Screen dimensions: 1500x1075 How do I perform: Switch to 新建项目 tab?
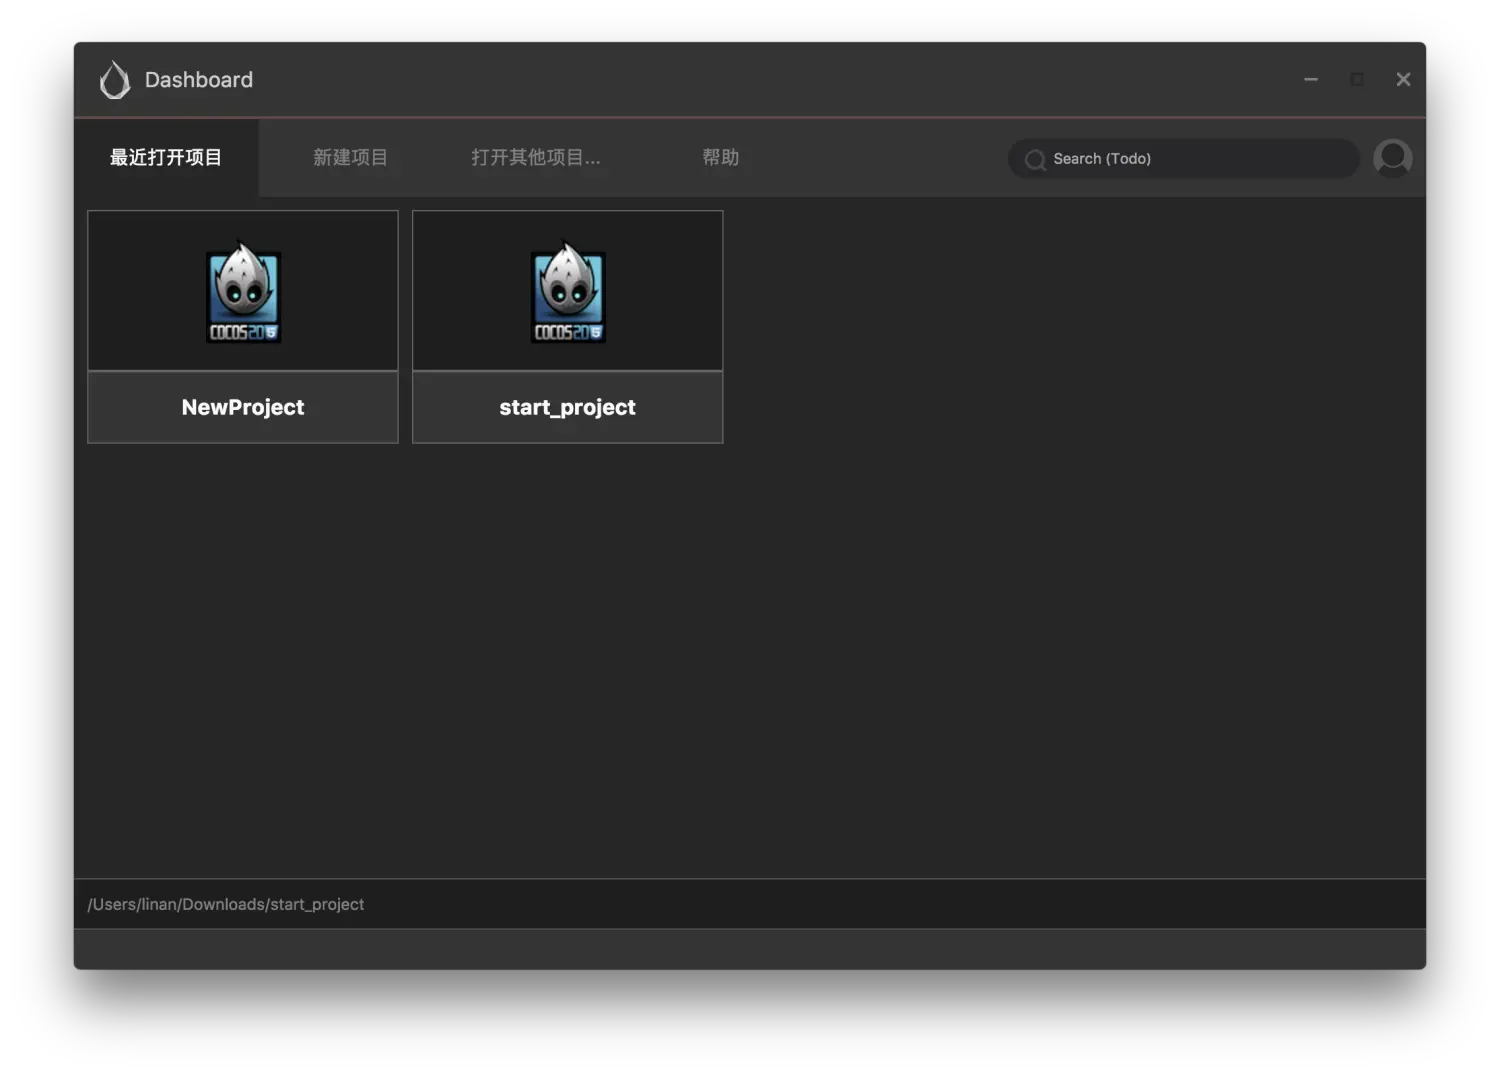click(350, 158)
